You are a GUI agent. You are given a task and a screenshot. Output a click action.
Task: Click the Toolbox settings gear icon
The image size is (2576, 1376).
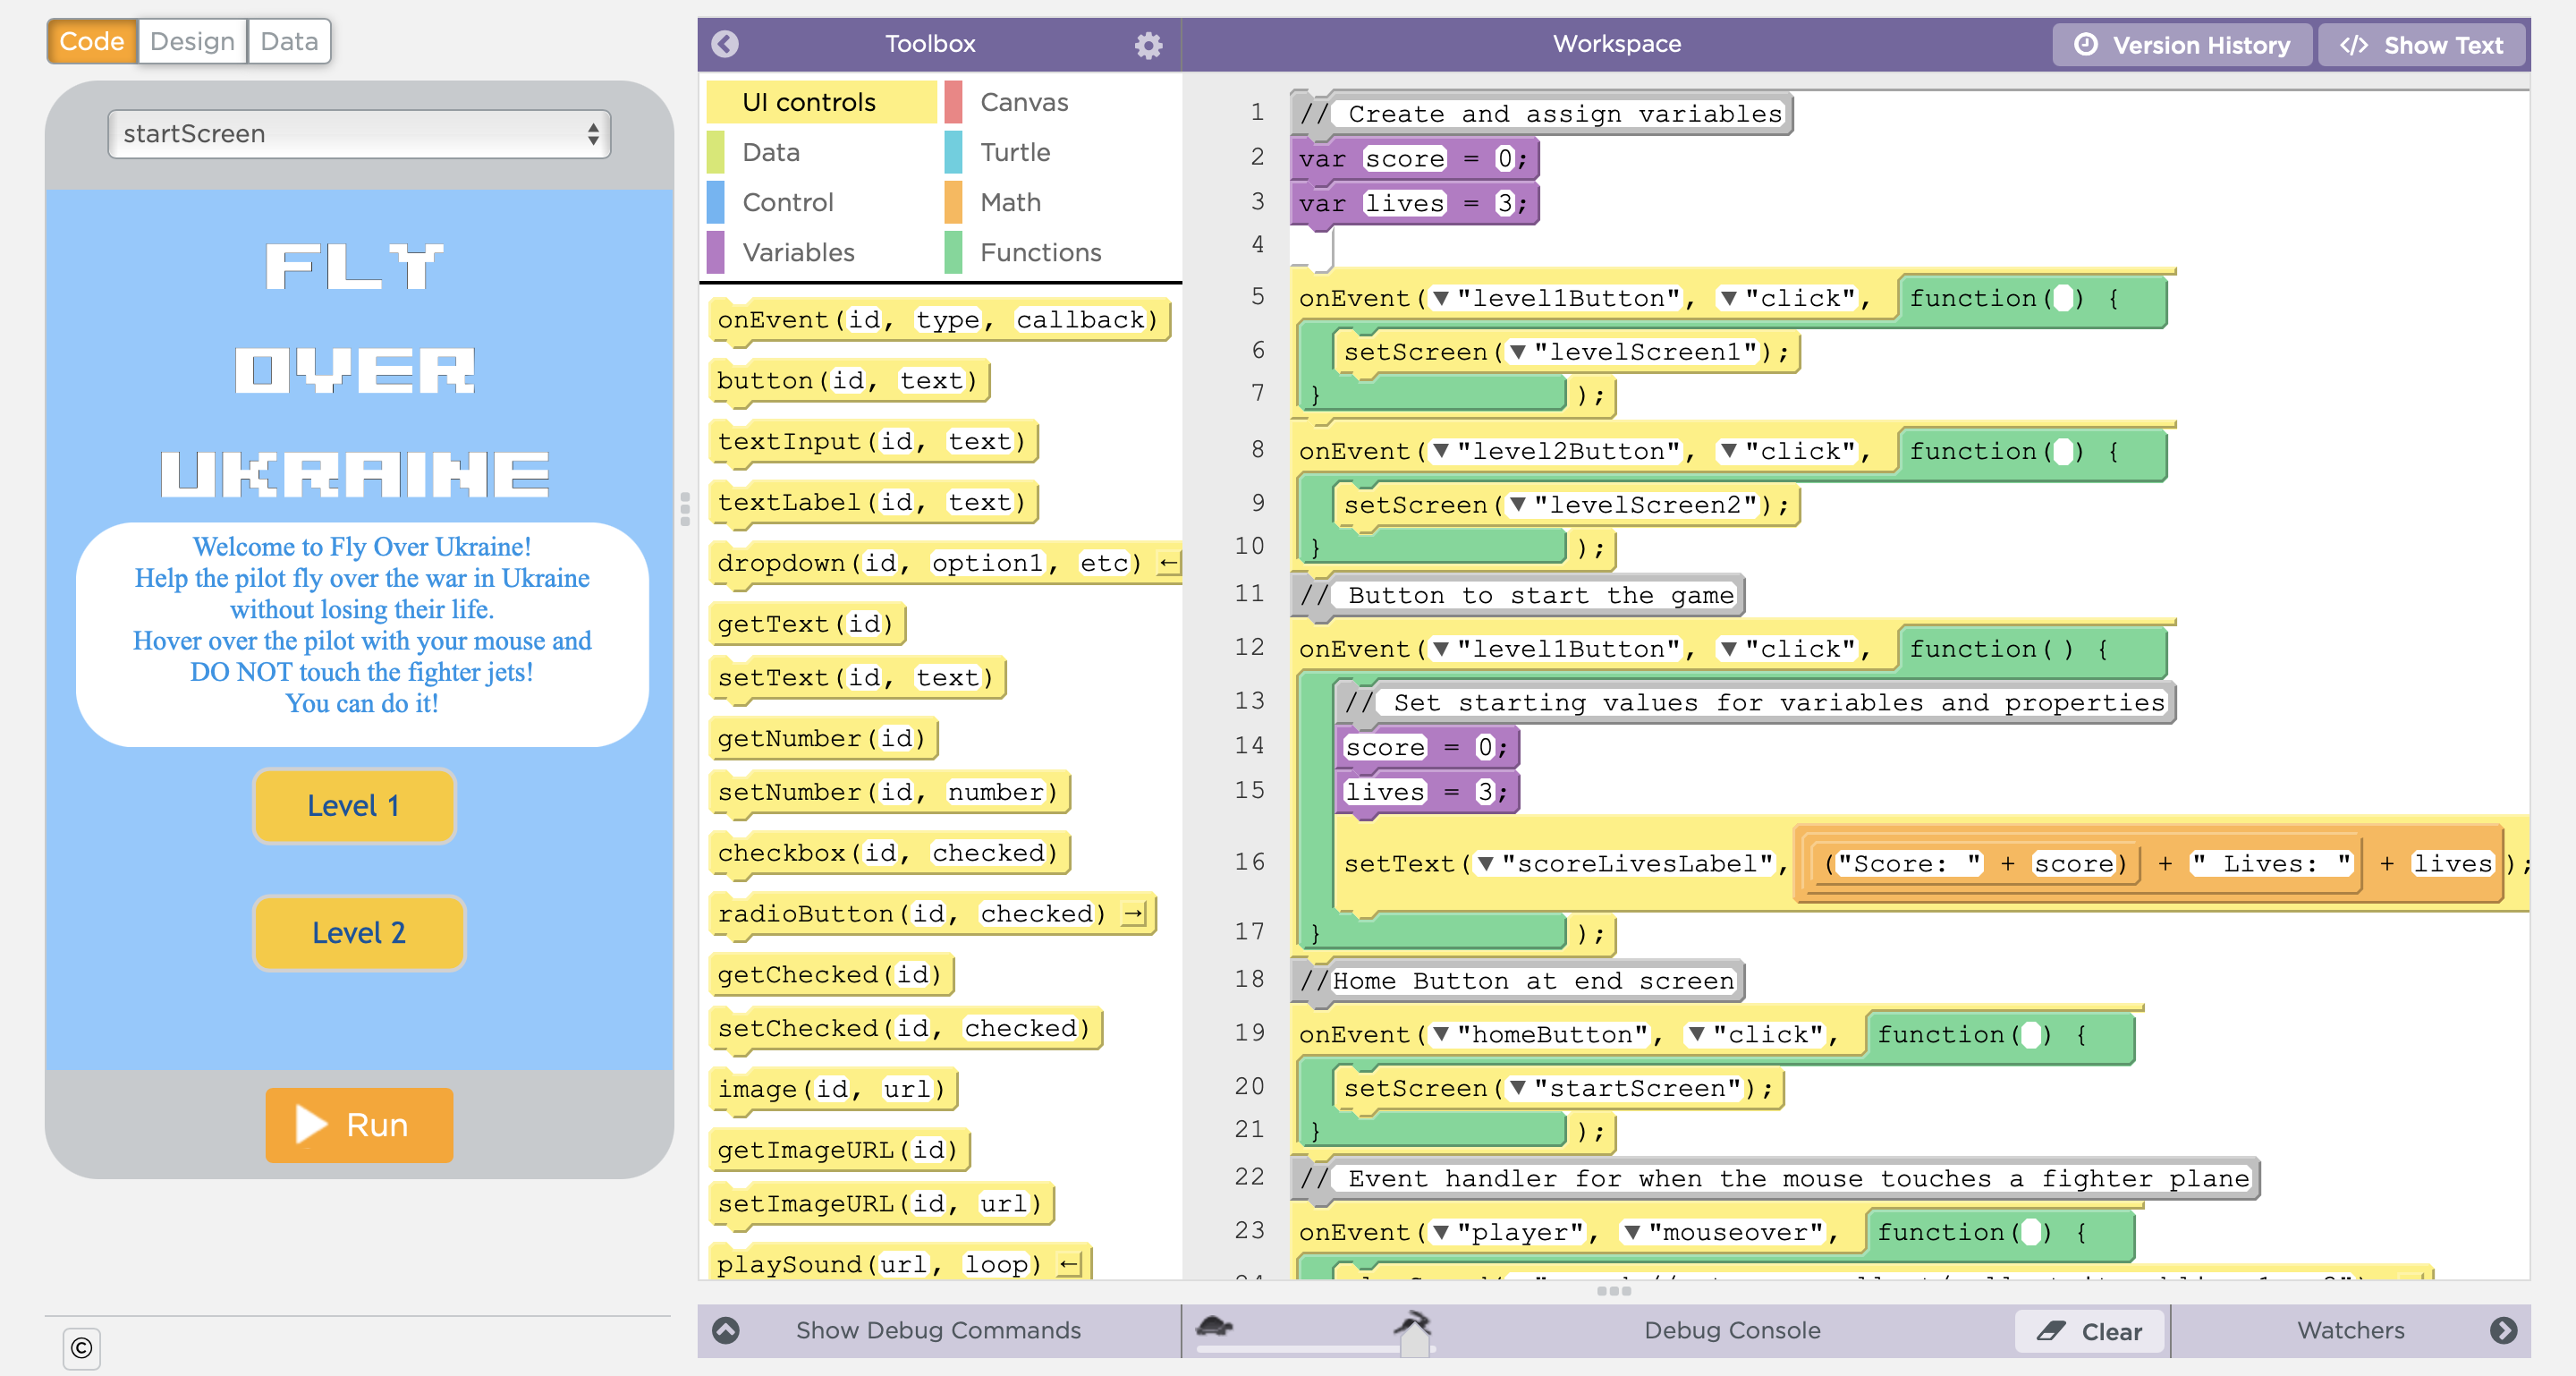click(x=1148, y=45)
